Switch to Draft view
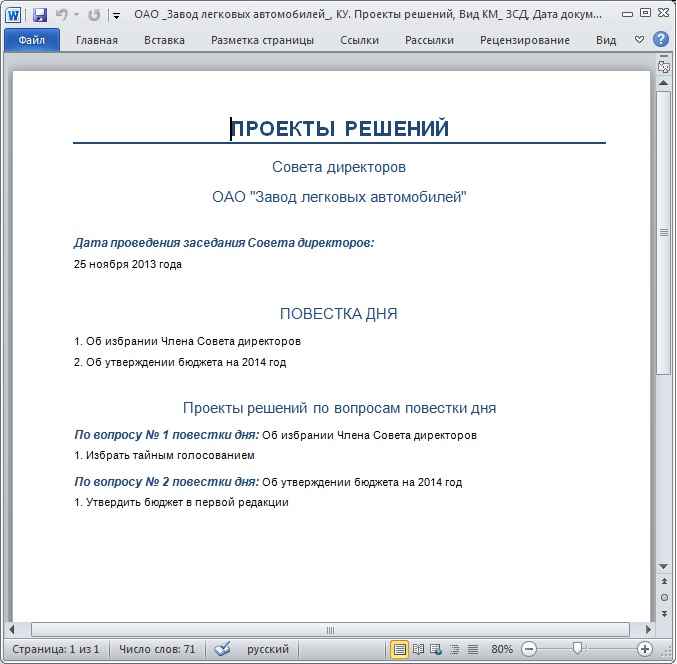 coord(473,649)
